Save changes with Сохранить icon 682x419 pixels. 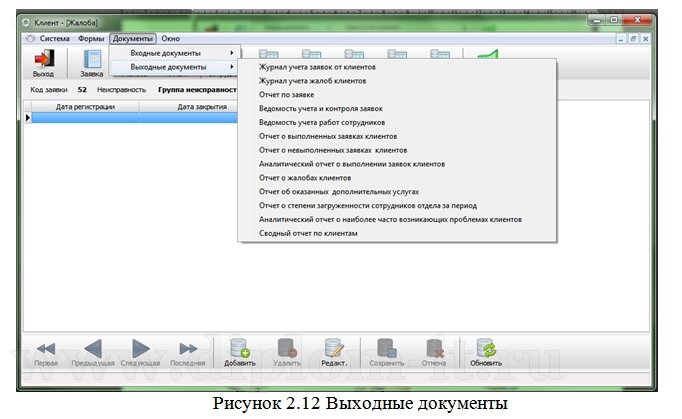tap(387, 348)
